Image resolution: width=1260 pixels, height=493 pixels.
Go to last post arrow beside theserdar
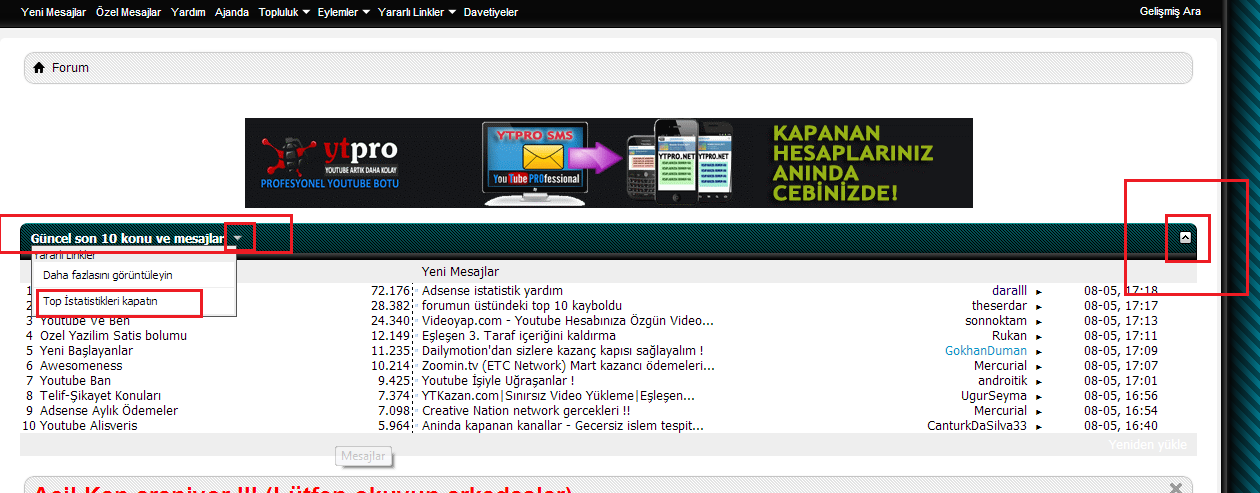pos(1038,307)
